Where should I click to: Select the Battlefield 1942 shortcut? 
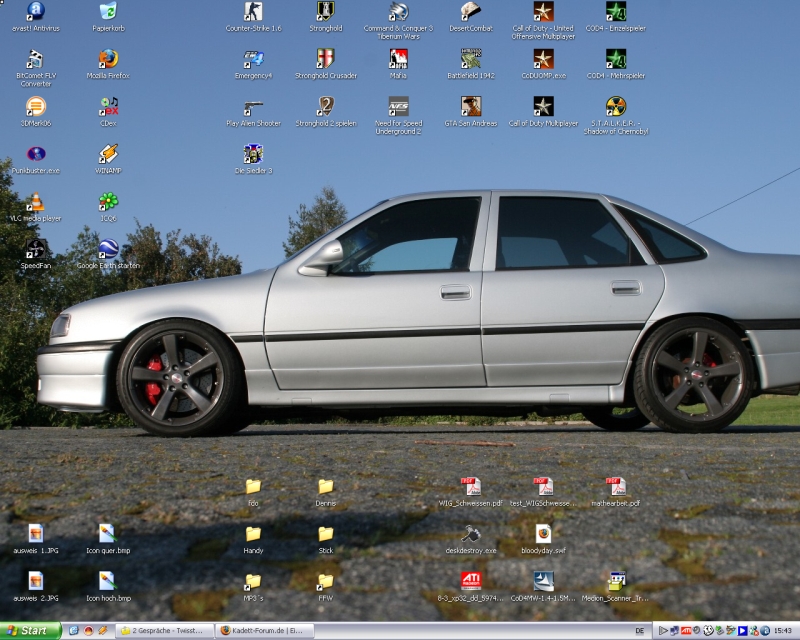470,59
